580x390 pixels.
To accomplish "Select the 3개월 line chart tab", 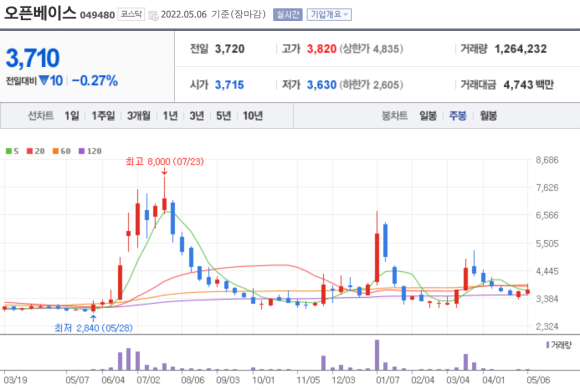I will pyautogui.click(x=139, y=116).
